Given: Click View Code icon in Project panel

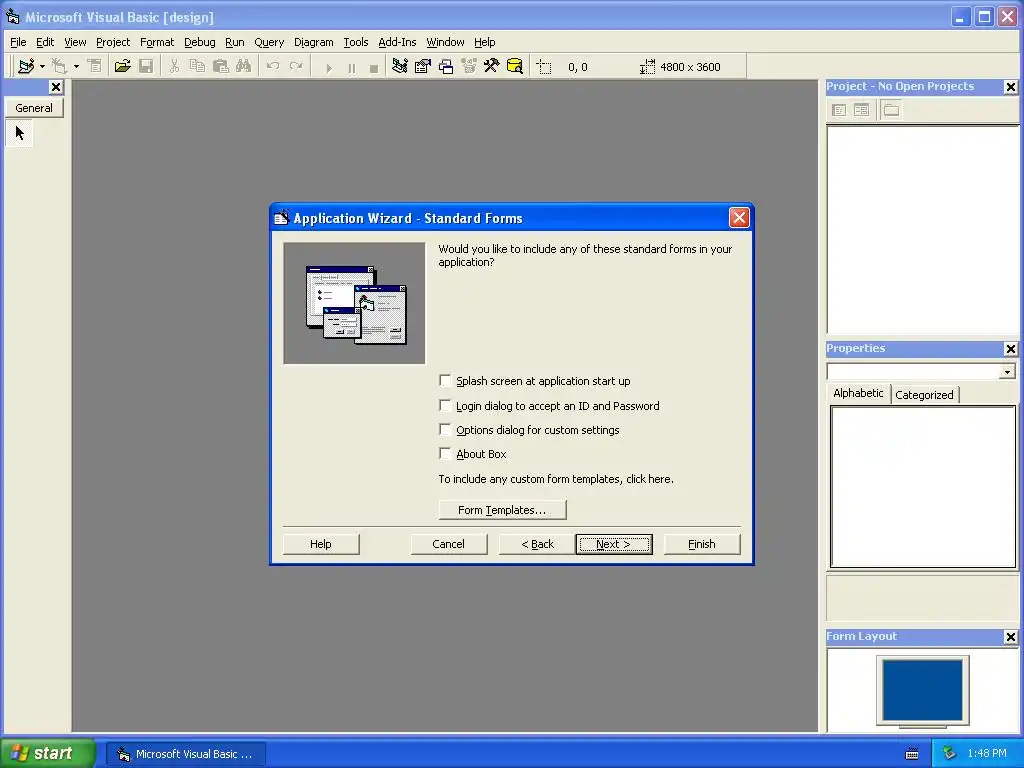Looking at the screenshot, I should (x=839, y=110).
